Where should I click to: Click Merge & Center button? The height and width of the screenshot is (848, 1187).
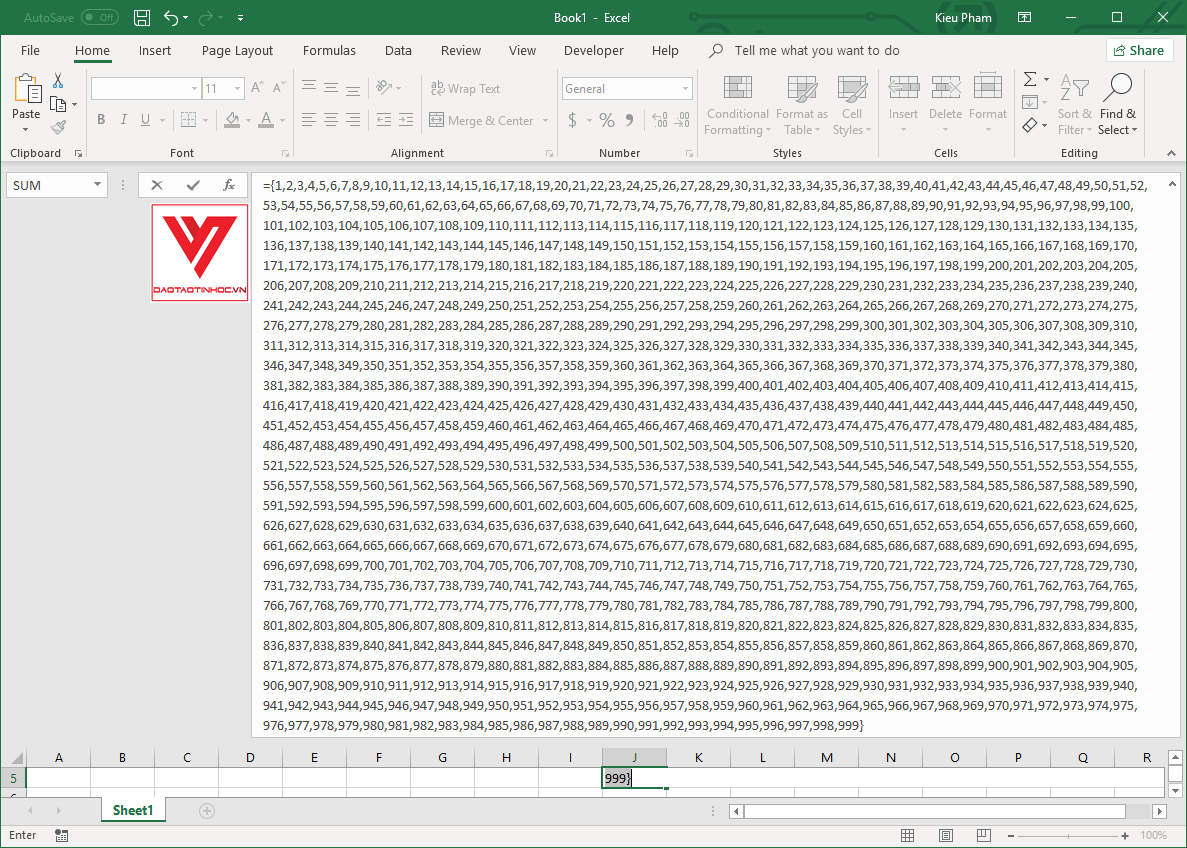481,120
